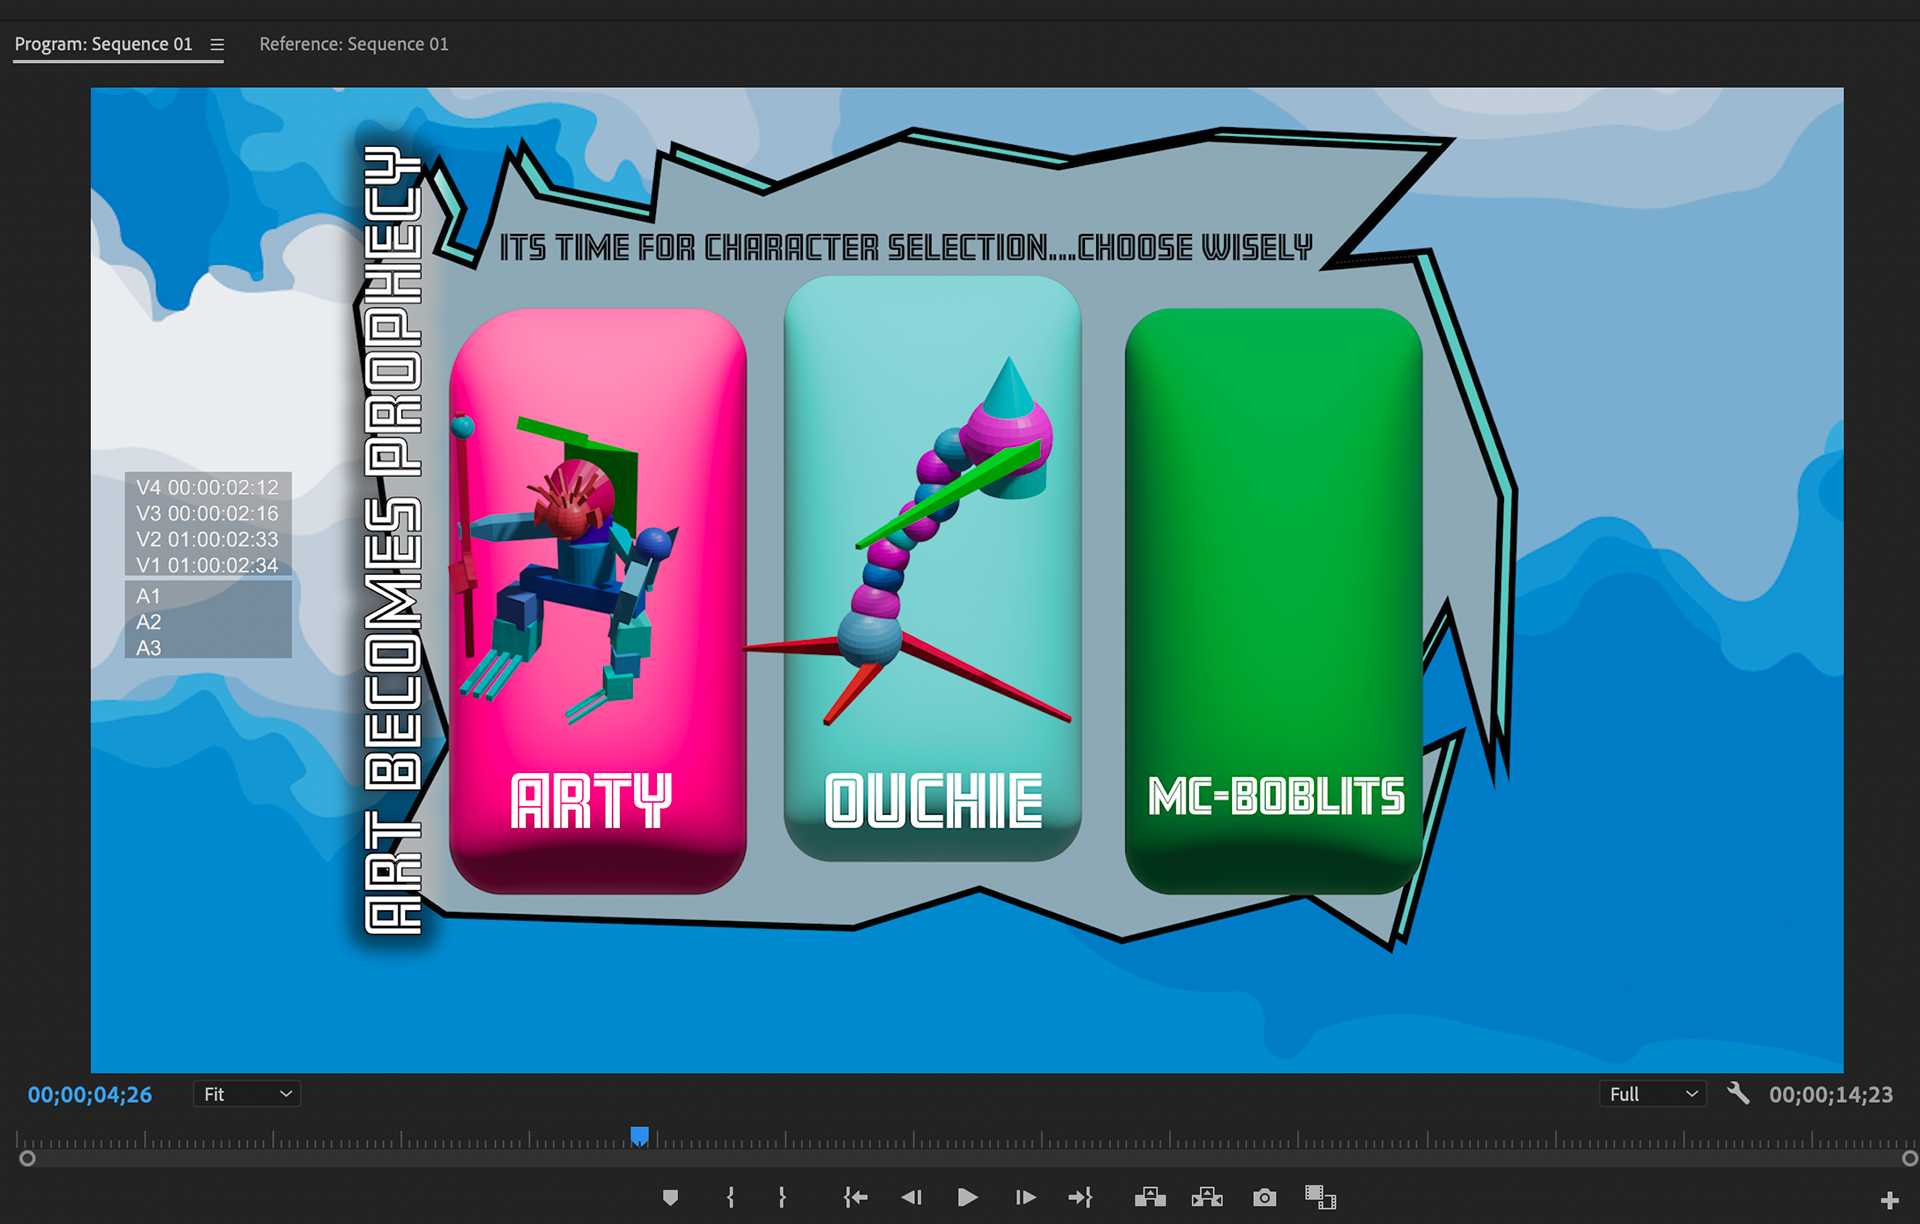The image size is (1920, 1224).
Task: Step forward one frame
Action: pyautogui.click(x=1025, y=1197)
